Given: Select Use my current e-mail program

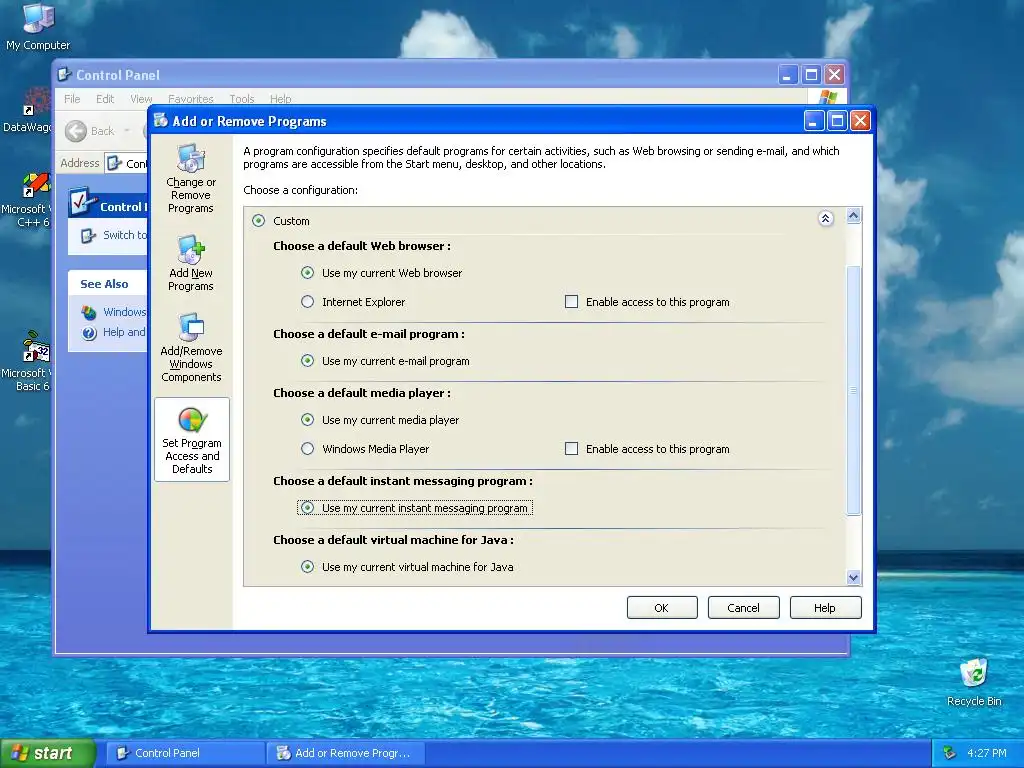Looking at the screenshot, I should pyautogui.click(x=308, y=360).
